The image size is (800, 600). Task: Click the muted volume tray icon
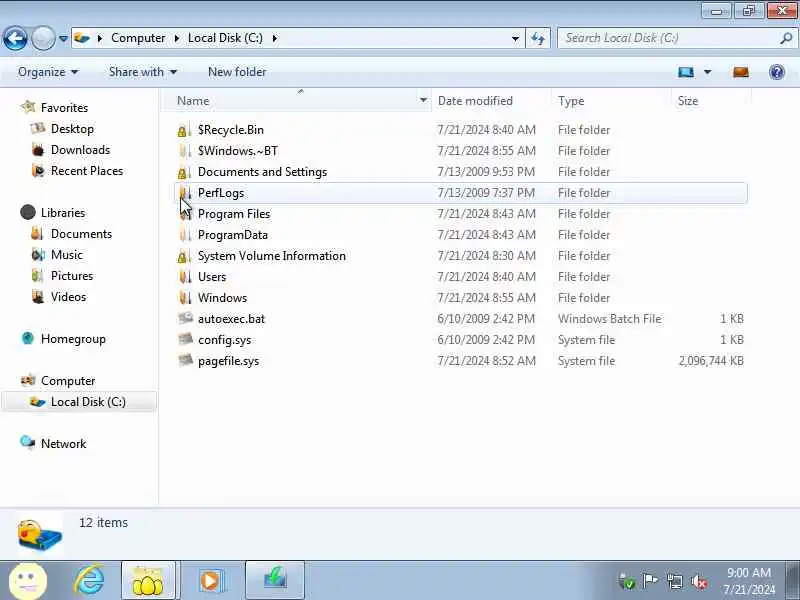click(x=699, y=581)
